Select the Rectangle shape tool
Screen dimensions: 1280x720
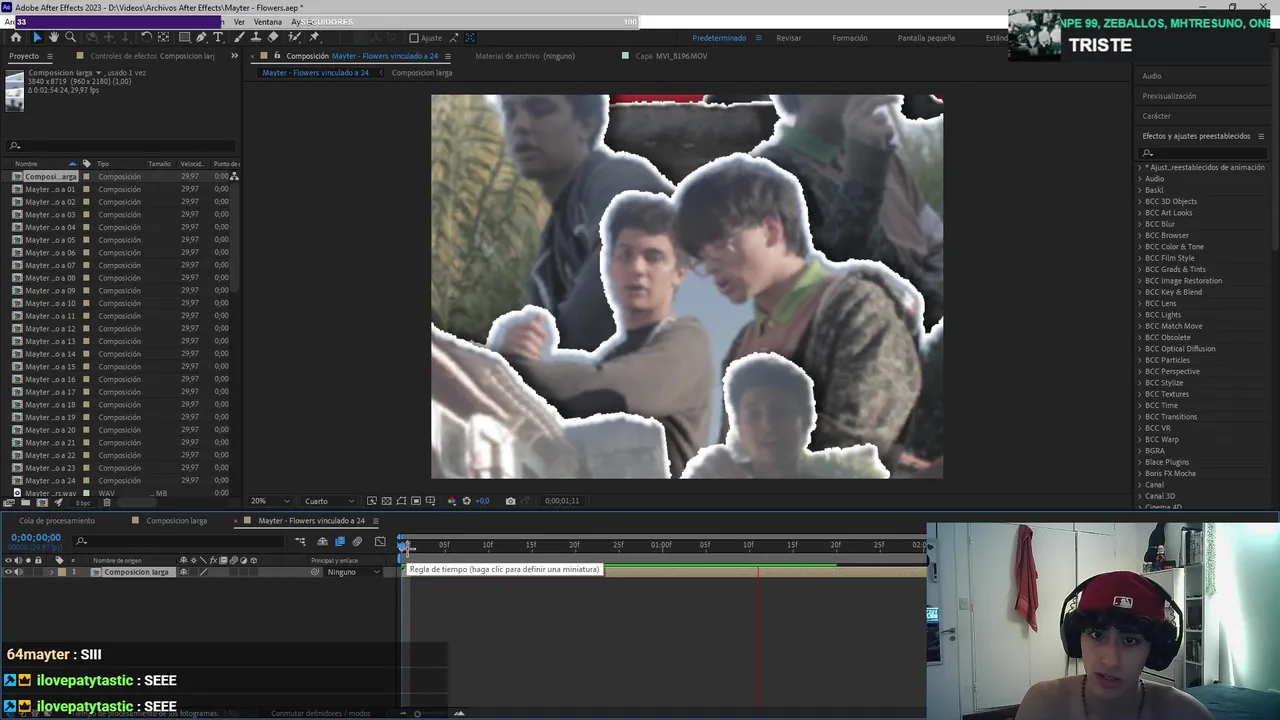click(x=184, y=37)
